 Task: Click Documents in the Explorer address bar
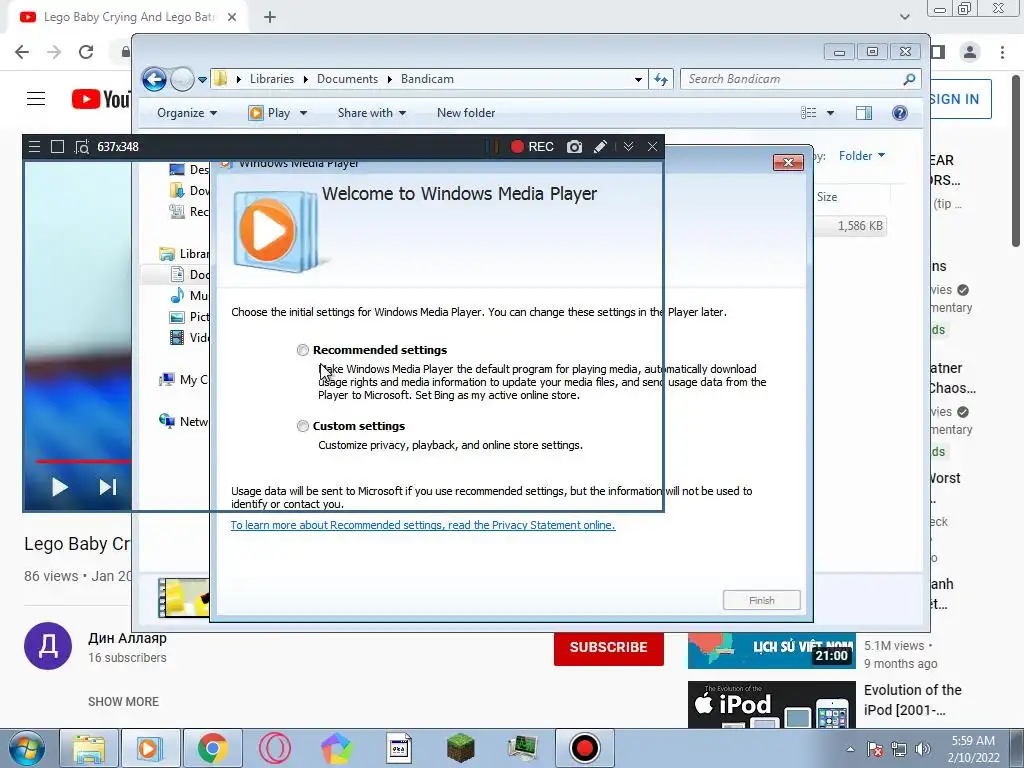(x=347, y=79)
